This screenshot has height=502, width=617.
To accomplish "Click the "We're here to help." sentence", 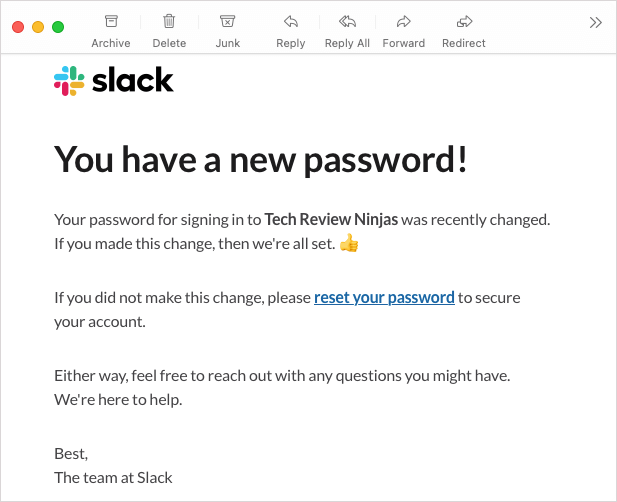I will (x=118, y=399).
